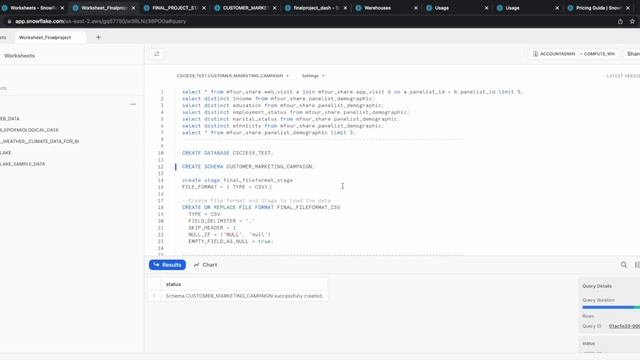Select the Worksheet_Finalproject worksheet tab
Viewport: 640px width, 360px height.
click(45, 37)
